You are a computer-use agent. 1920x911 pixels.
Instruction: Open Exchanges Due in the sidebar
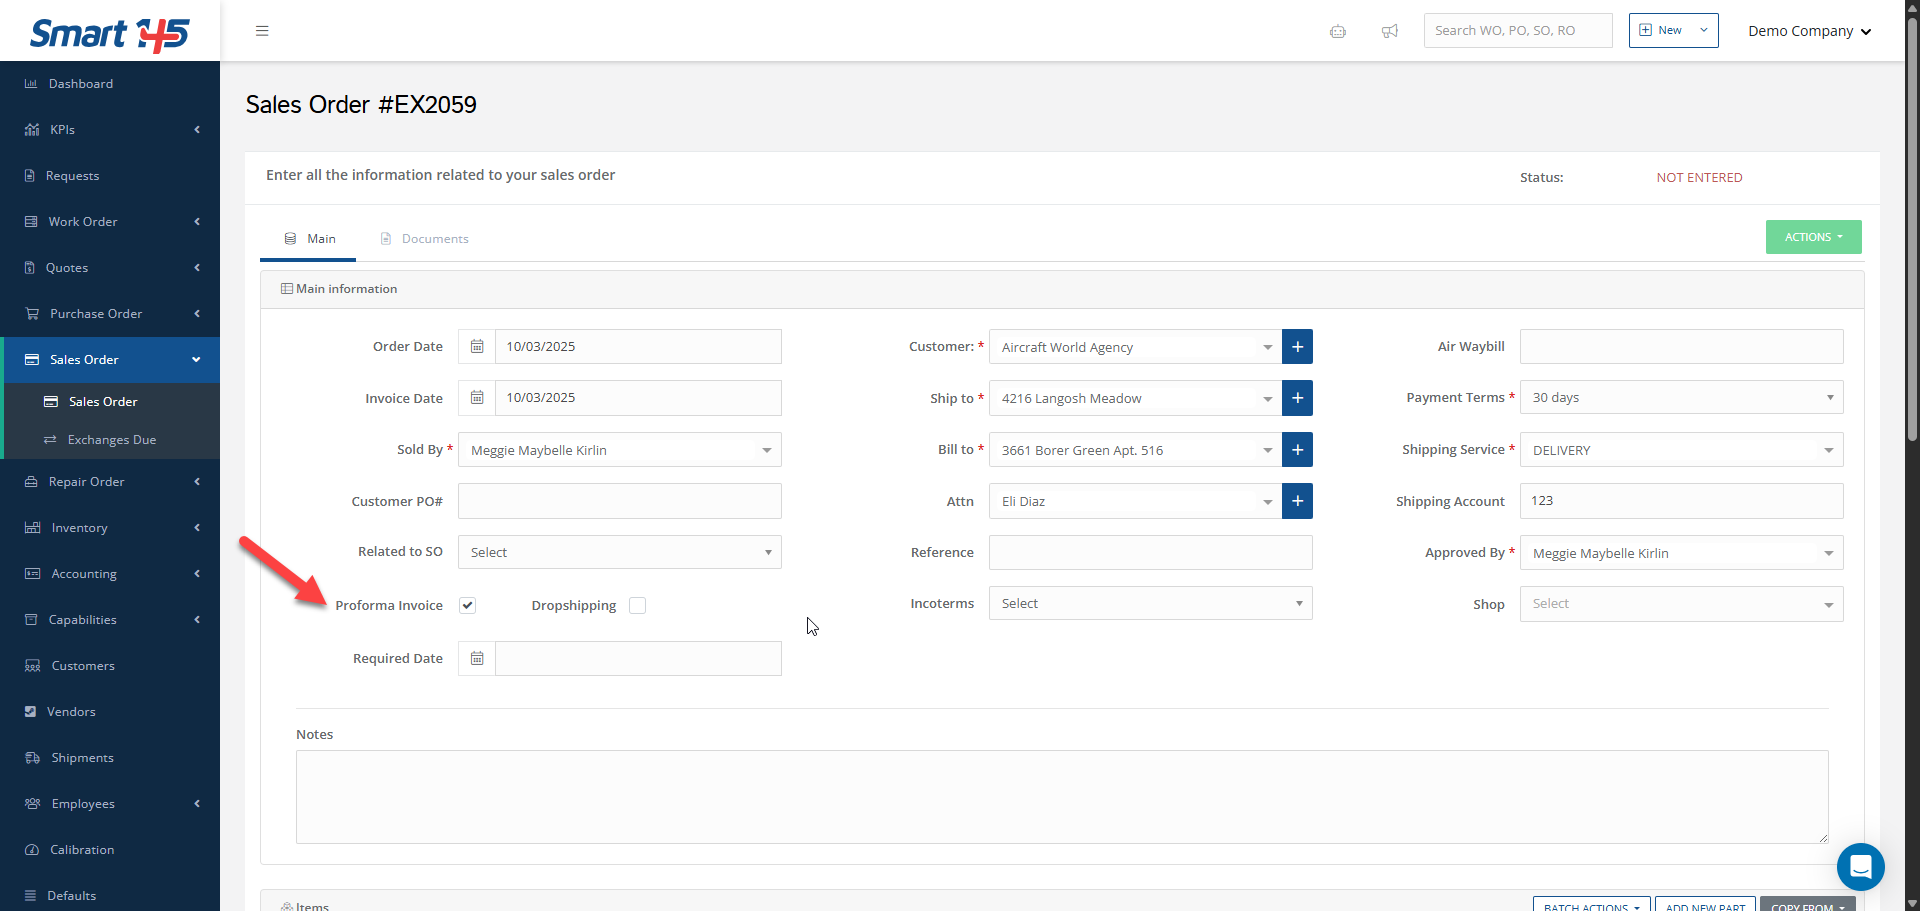tap(111, 440)
